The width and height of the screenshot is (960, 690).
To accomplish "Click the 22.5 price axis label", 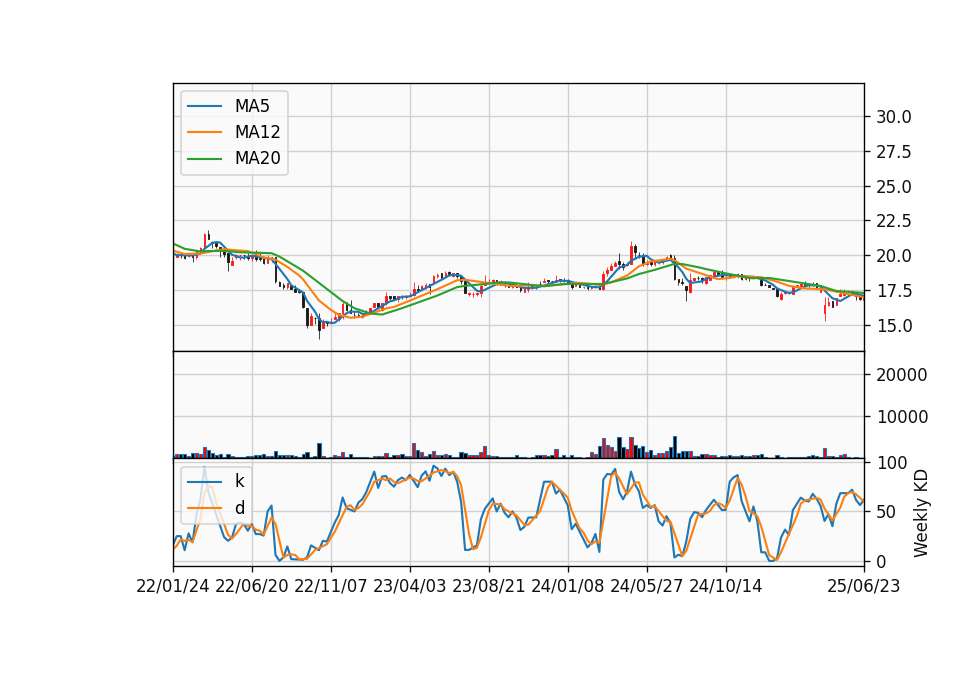I will (x=894, y=221).
